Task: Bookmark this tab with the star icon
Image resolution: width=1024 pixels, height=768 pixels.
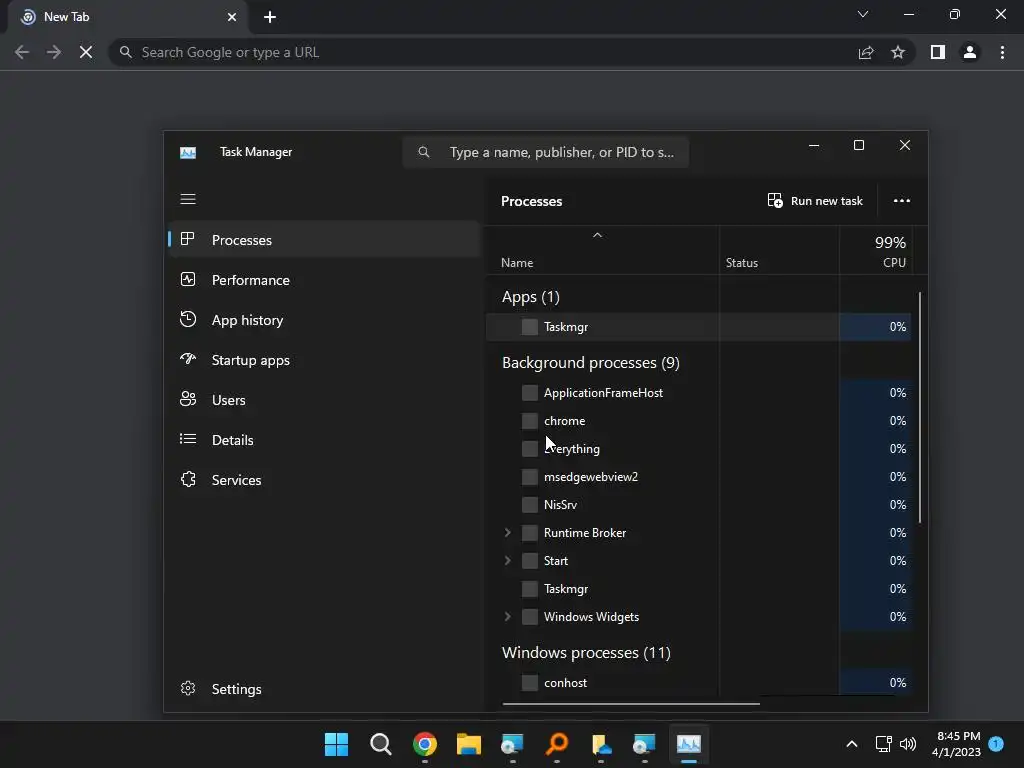Action: (x=898, y=52)
